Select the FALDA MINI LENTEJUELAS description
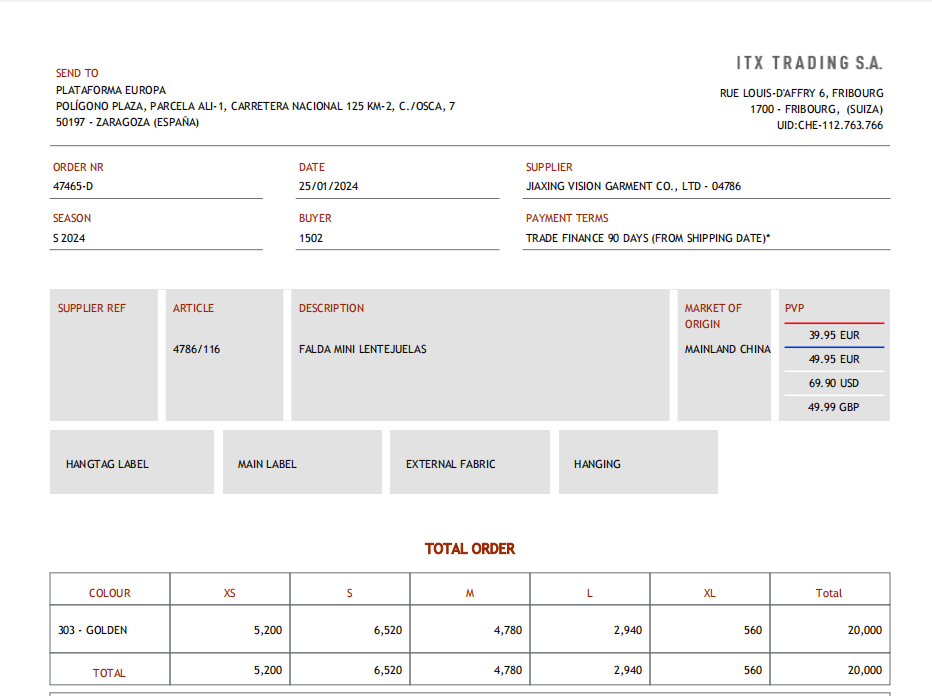This screenshot has height=696, width=932. tap(362, 349)
